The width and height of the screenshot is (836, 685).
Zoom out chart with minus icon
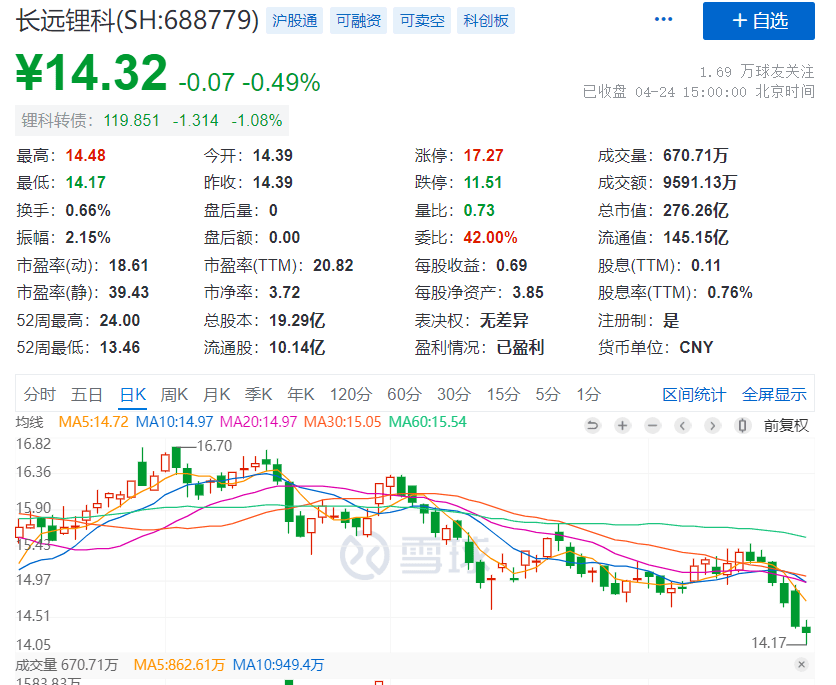[x=653, y=425]
